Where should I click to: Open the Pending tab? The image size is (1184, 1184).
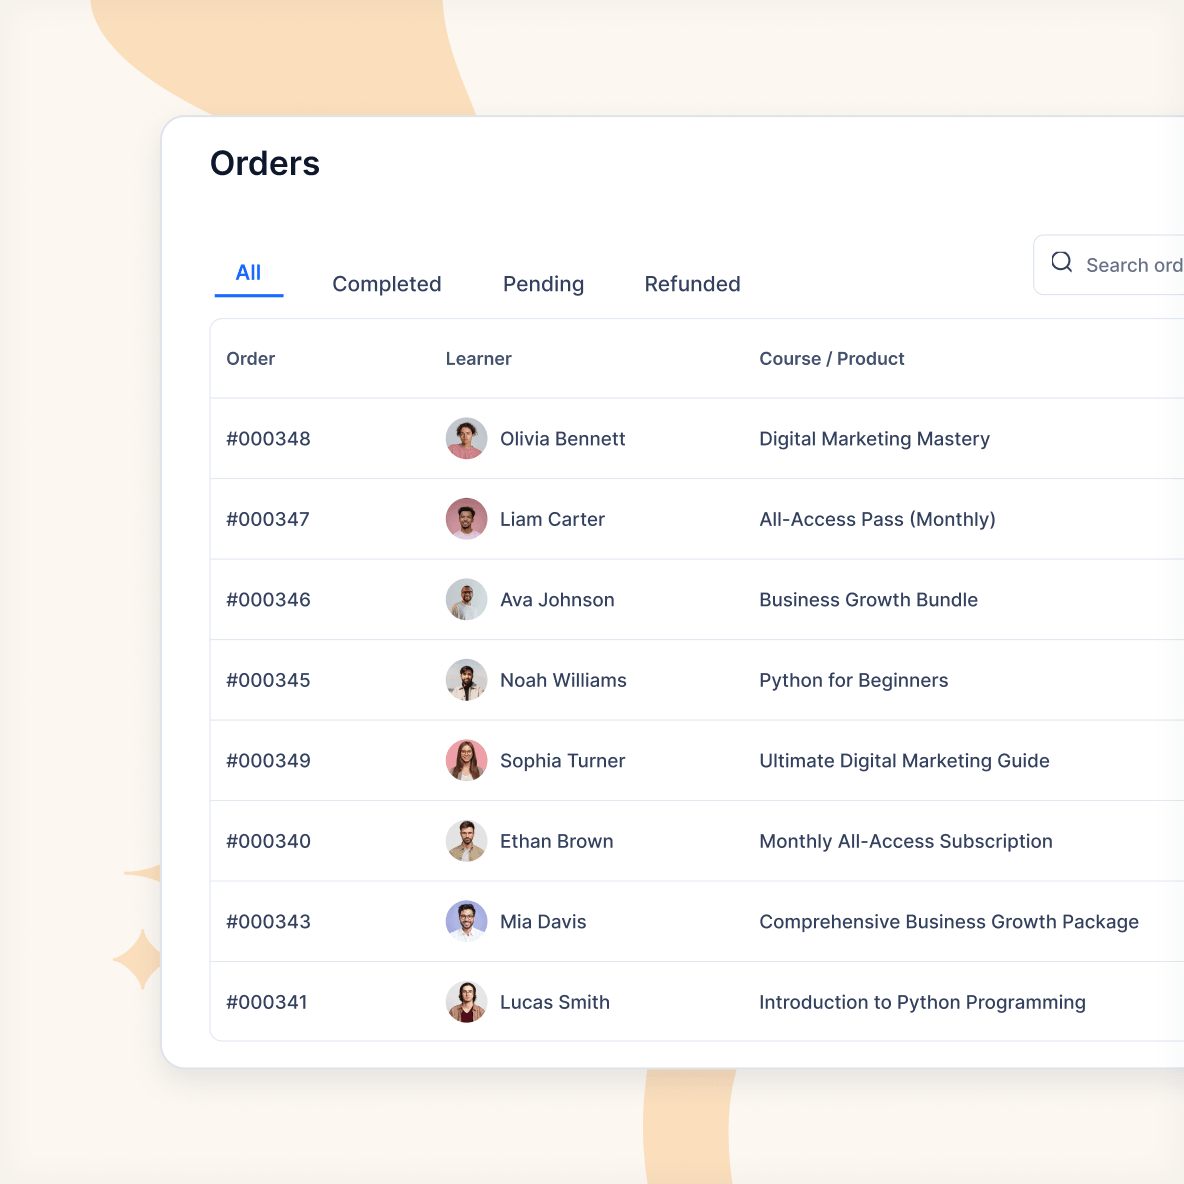(544, 284)
